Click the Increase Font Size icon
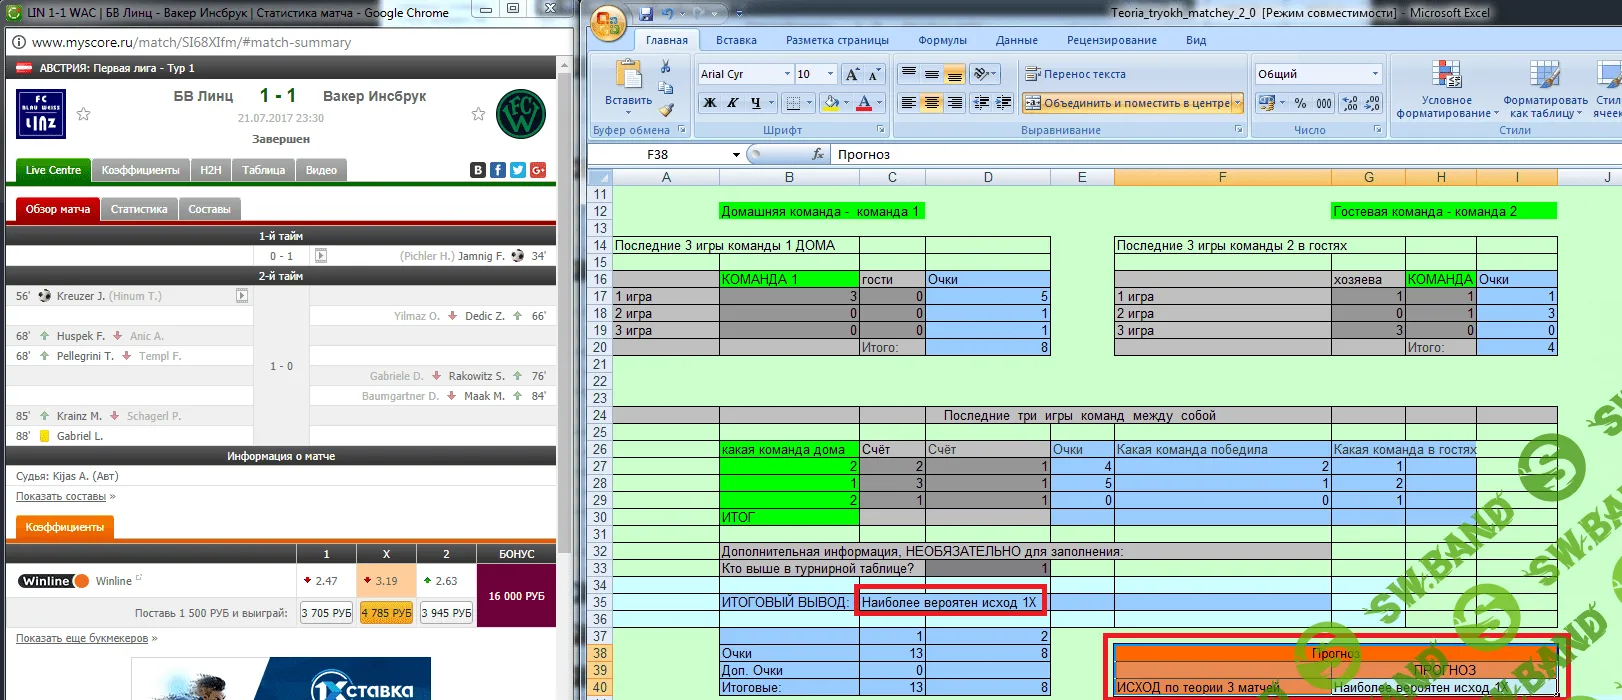Image resolution: width=1622 pixels, height=700 pixels. coord(852,75)
